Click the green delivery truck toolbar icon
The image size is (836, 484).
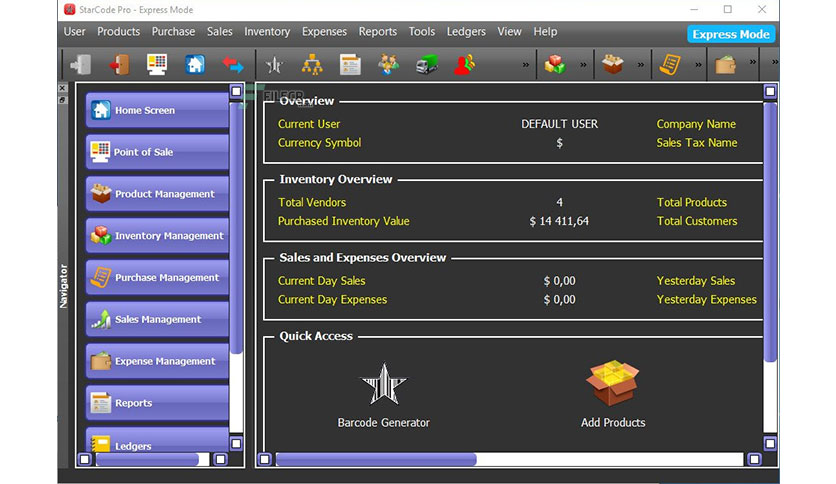[427, 64]
